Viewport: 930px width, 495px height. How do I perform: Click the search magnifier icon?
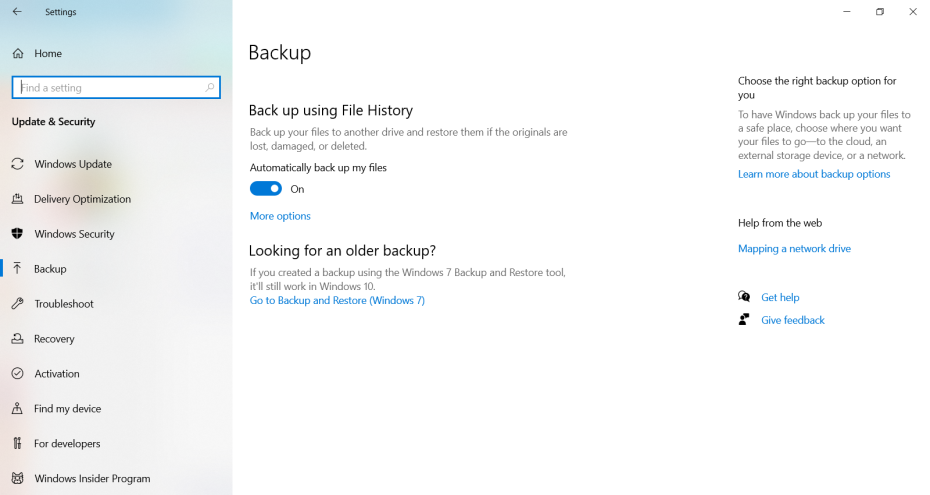click(210, 88)
